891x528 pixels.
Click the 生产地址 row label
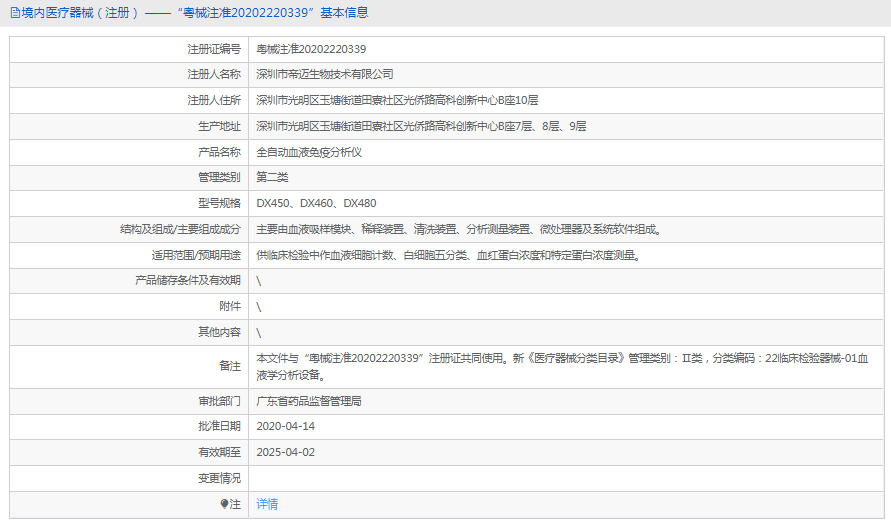219,126
